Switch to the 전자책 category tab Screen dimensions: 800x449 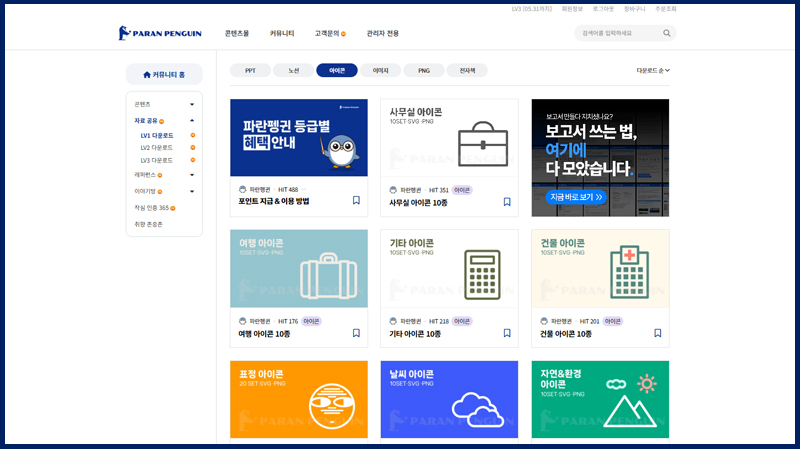[467, 70]
